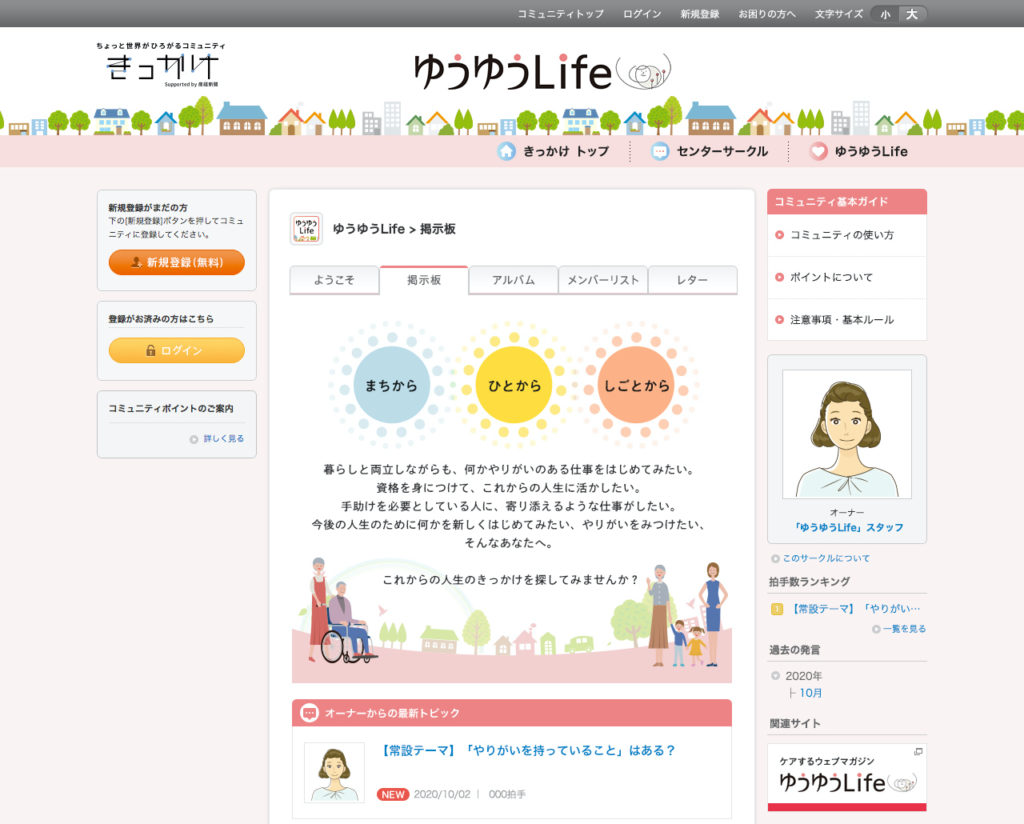Click the きっかけ logo at top left
This screenshot has width=1024, height=824.
161,65
